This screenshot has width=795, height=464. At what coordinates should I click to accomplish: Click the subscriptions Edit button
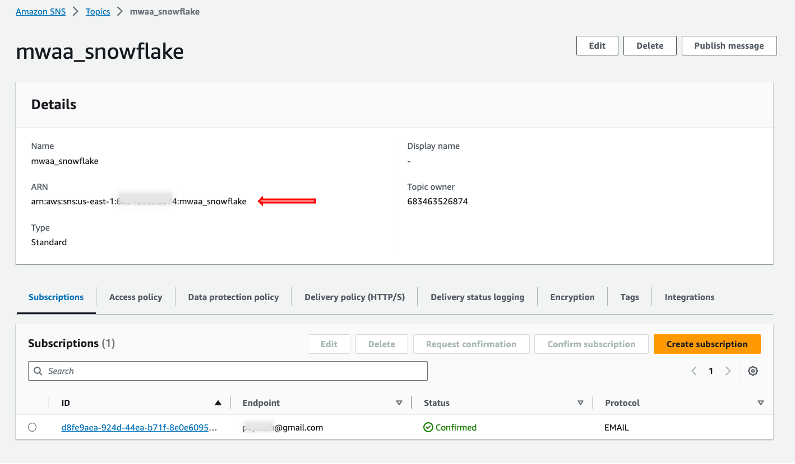(329, 344)
